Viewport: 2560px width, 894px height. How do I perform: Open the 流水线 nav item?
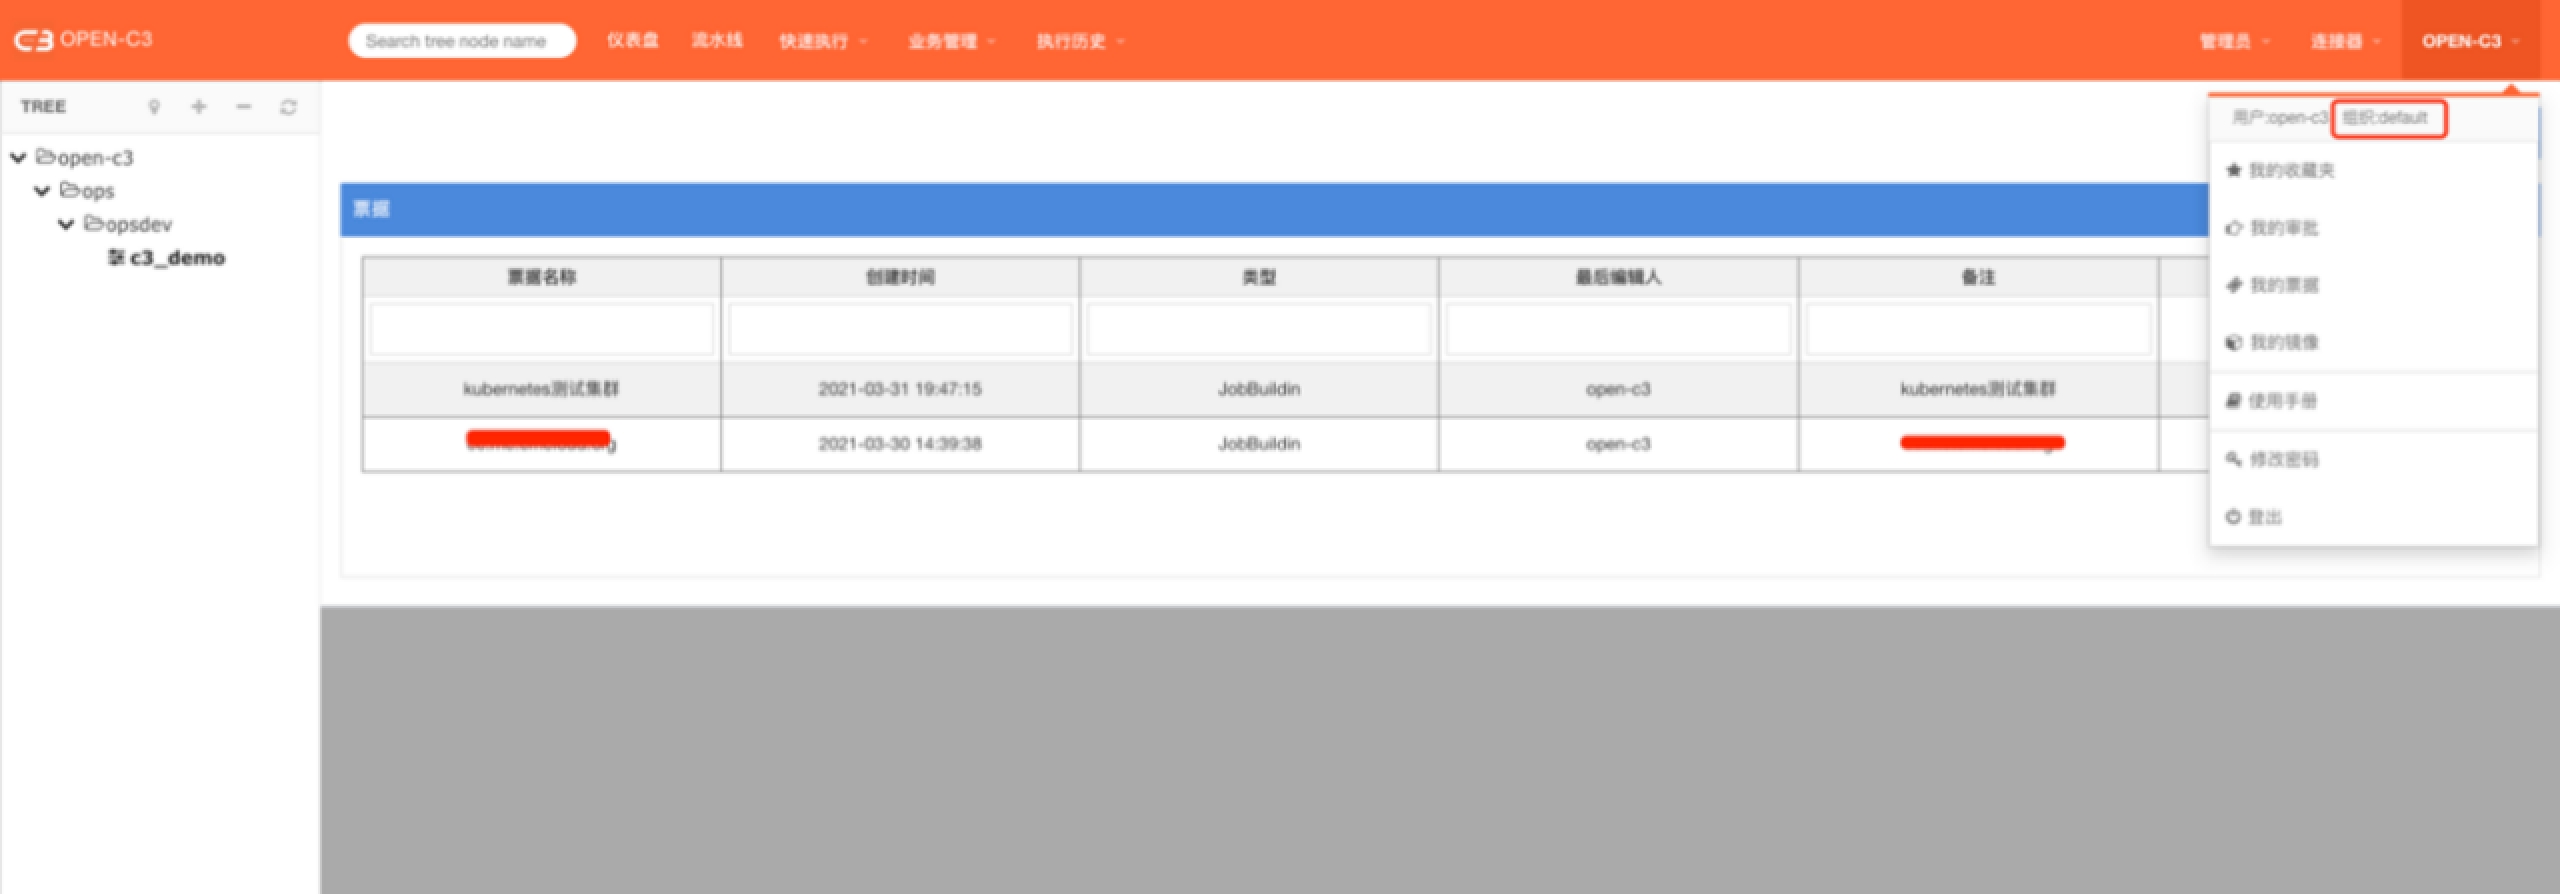coord(717,40)
